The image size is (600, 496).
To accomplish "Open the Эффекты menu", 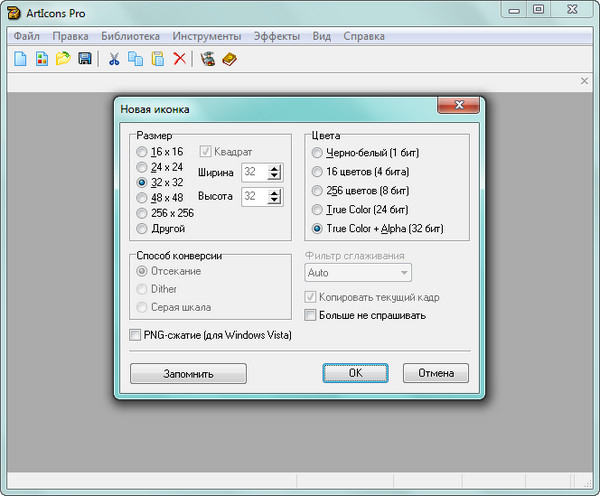I will (276, 36).
